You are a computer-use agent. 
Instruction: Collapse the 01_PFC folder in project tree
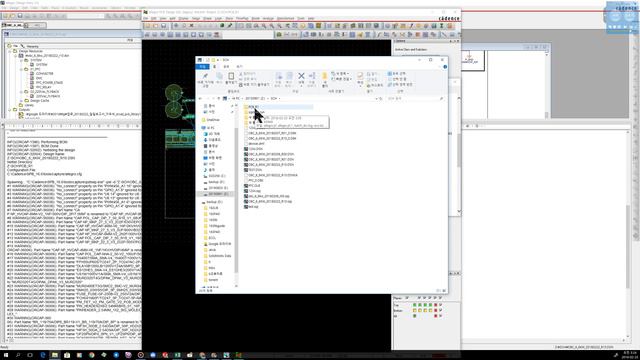[x=21, y=69]
